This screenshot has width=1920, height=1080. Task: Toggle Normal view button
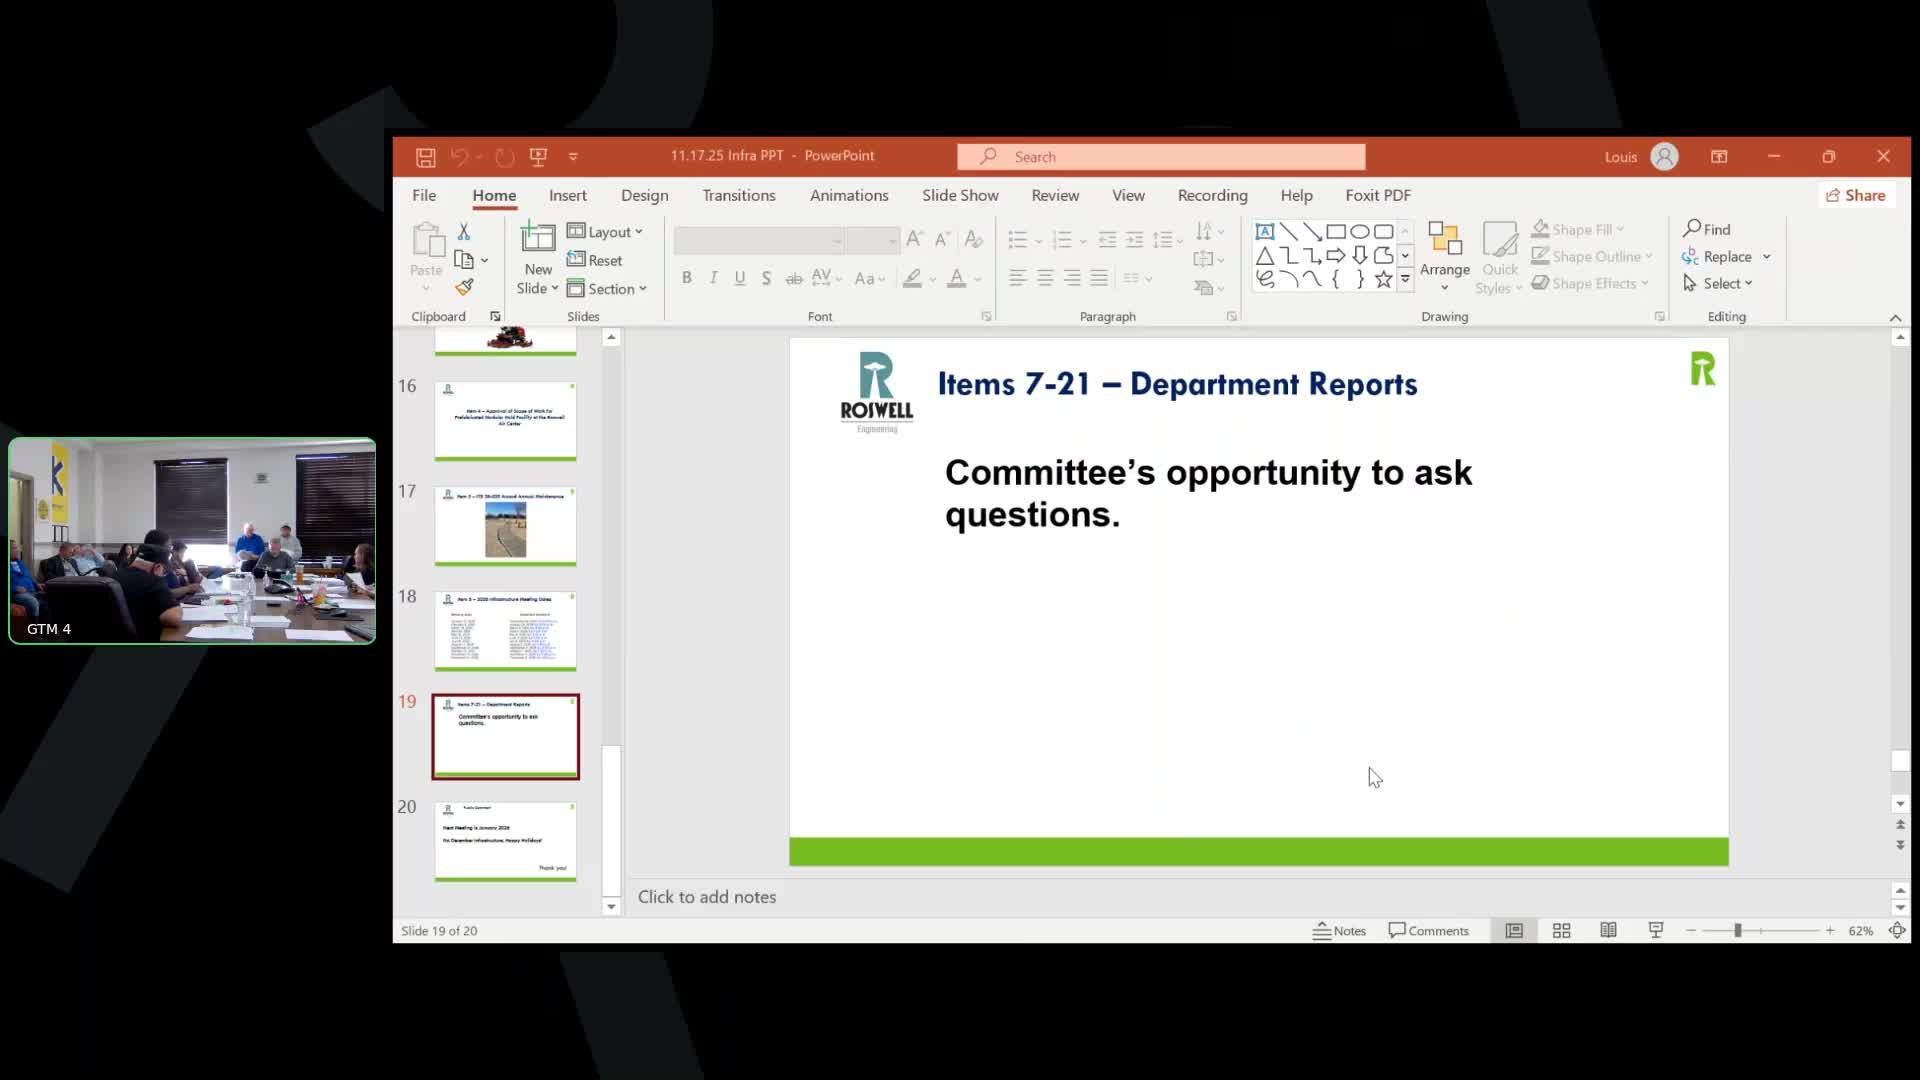[x=1514, y=931]
